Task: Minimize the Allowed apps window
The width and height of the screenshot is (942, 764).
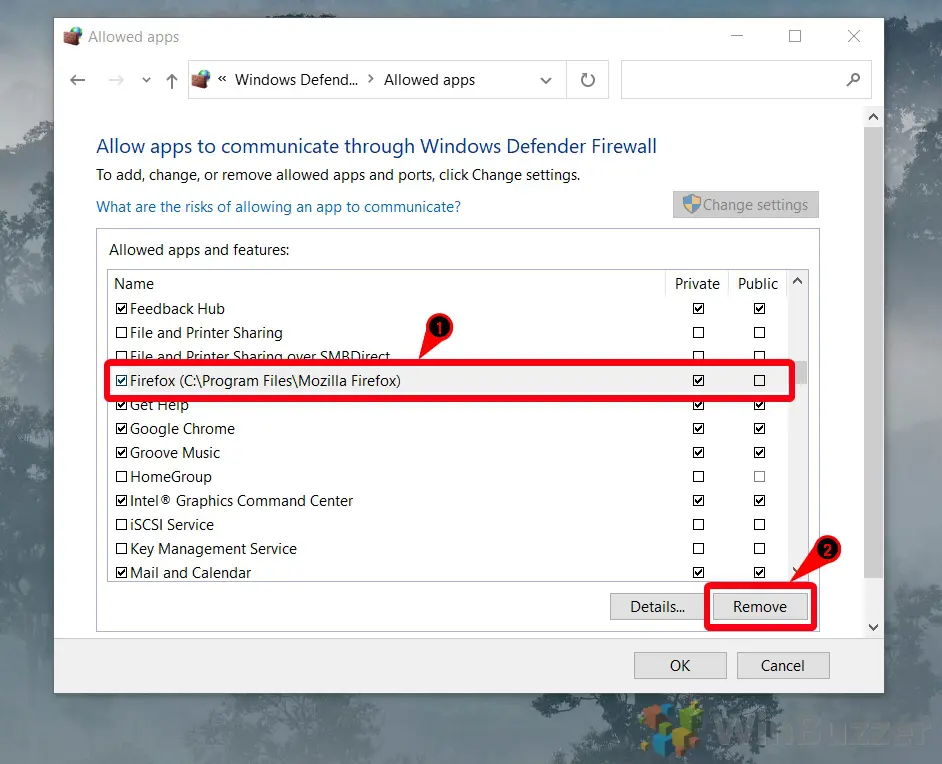Action: click(x=737, y=36)
